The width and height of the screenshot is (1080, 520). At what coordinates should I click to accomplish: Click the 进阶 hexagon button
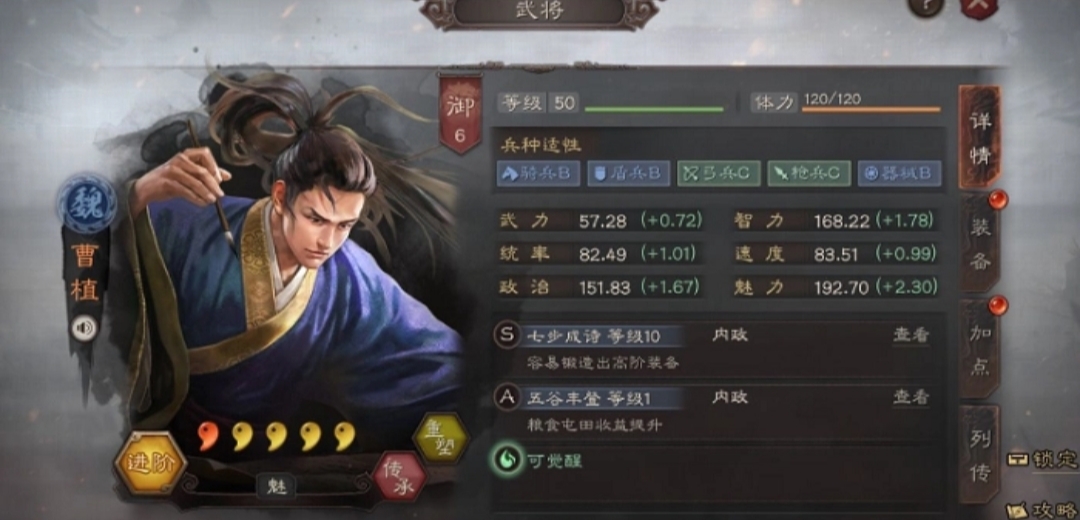click(149, 464)
